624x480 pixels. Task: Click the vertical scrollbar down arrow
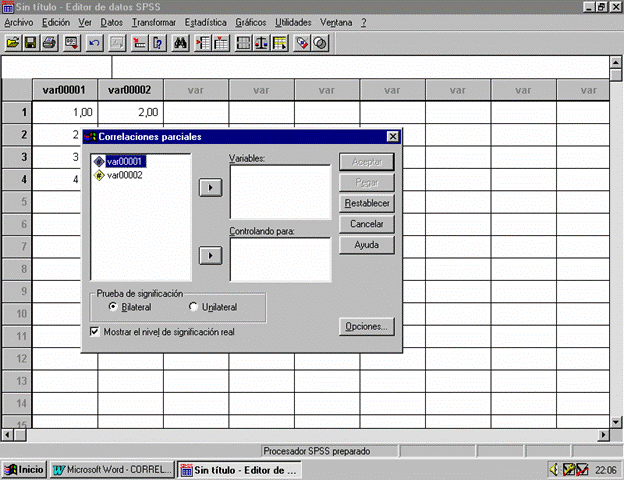[x=616, y=422]
